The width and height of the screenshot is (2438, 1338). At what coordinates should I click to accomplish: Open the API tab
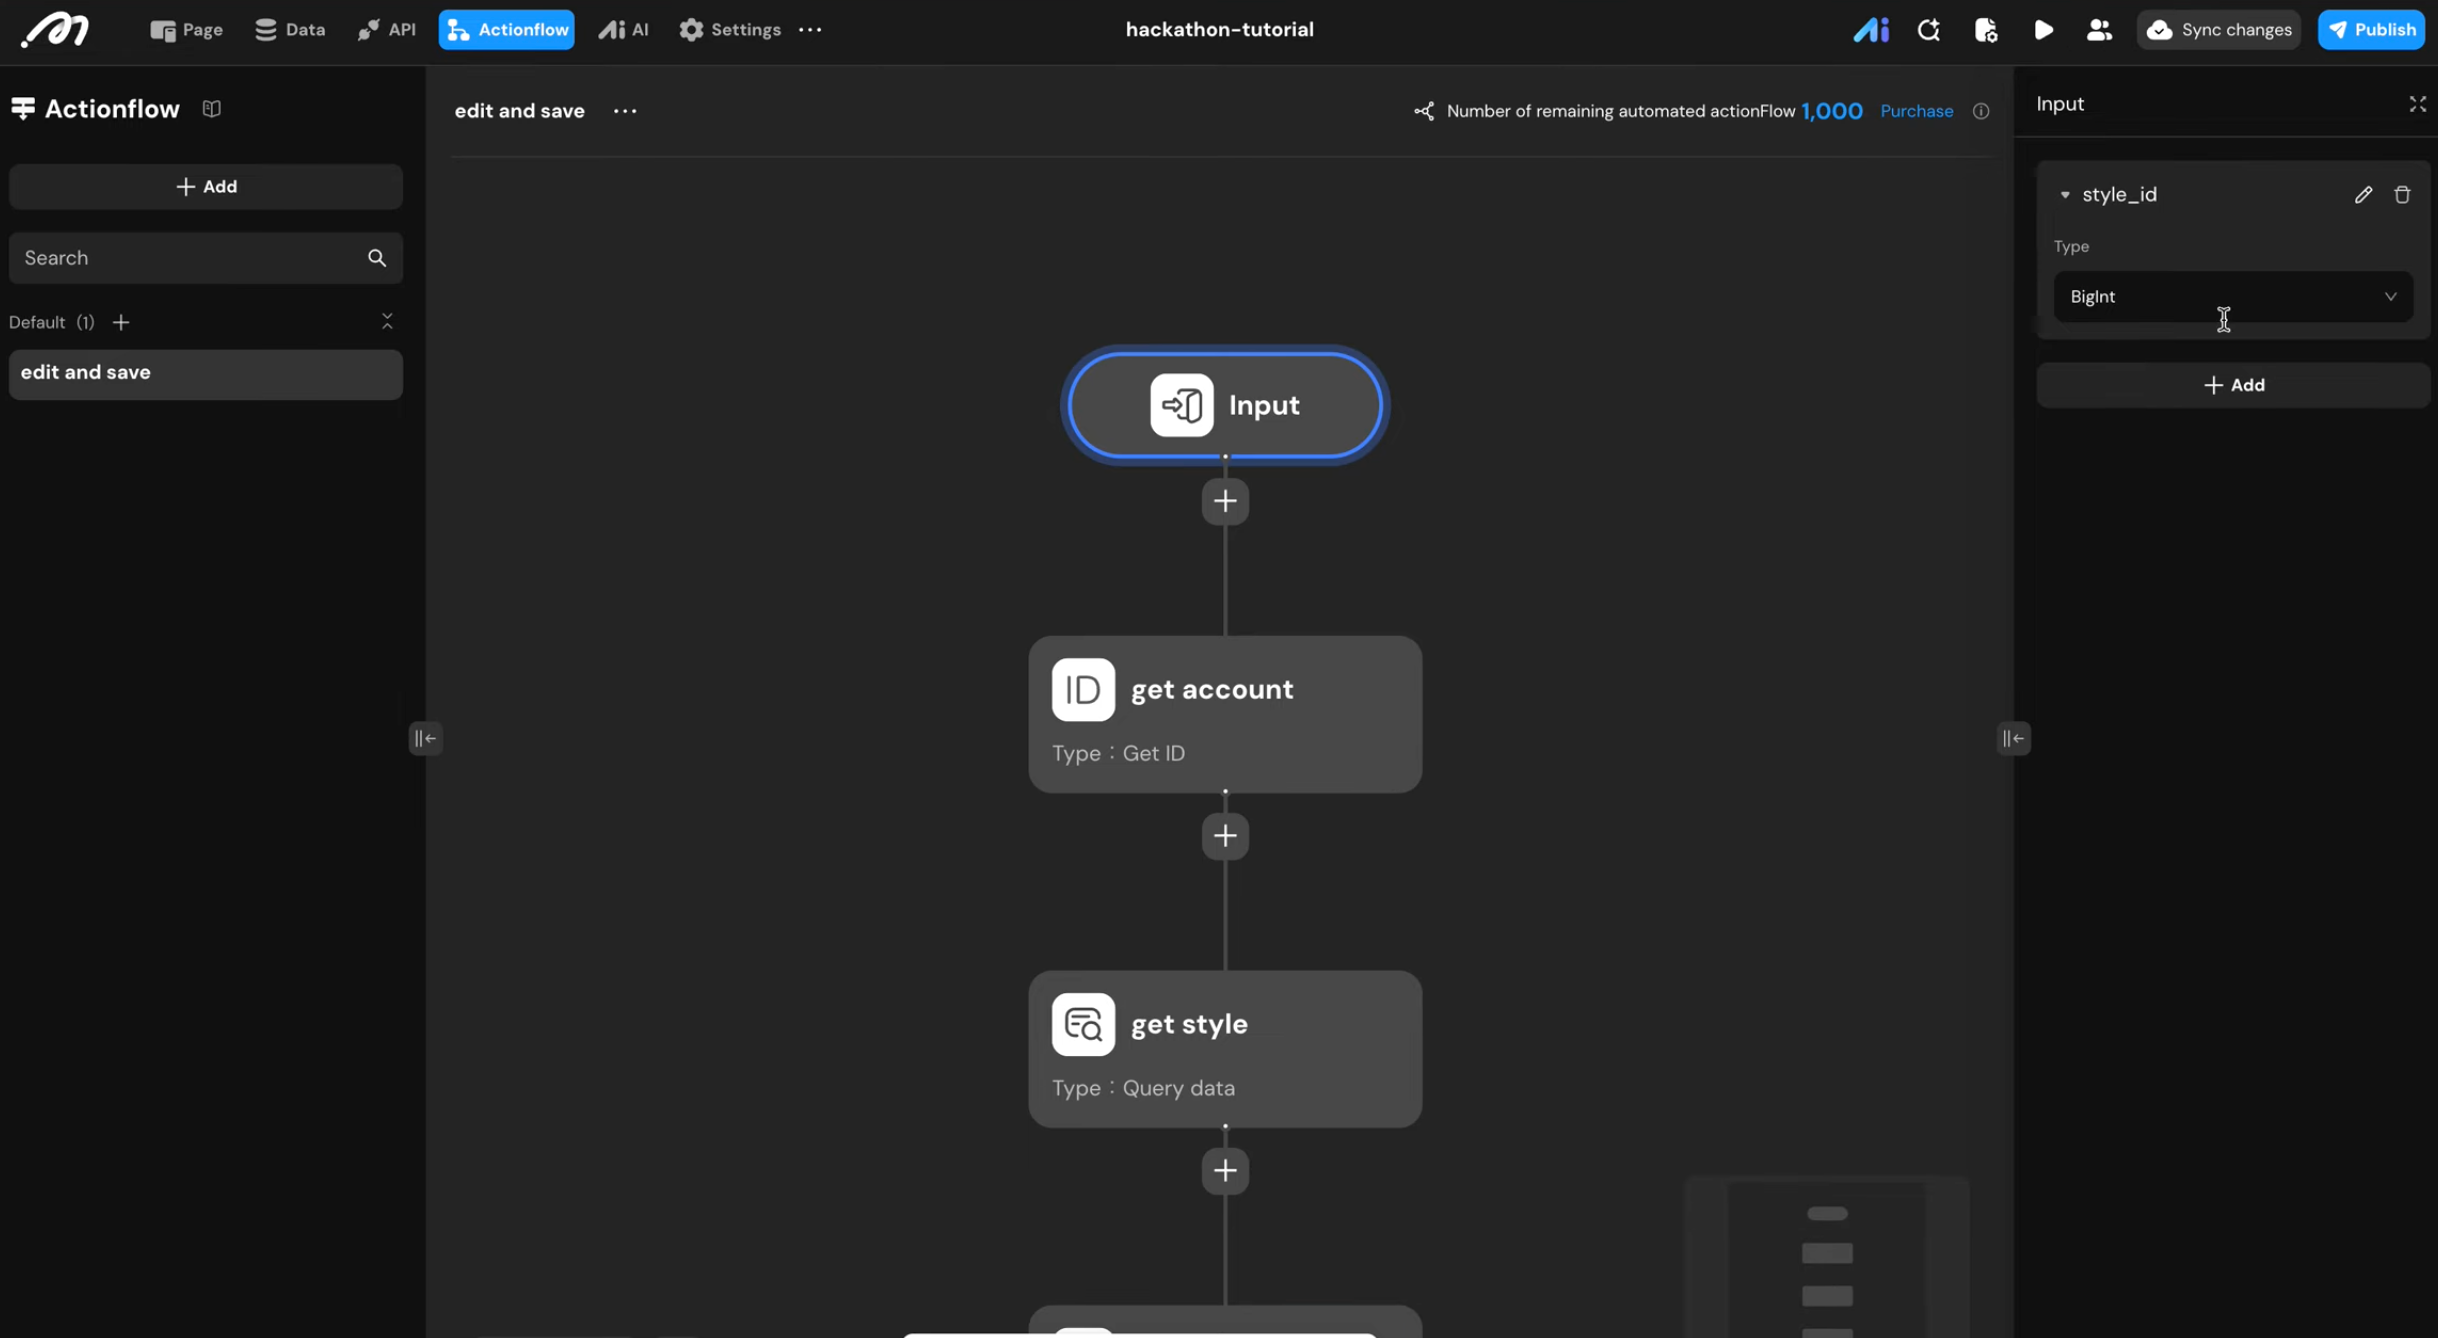pyautogui.click(x=387, y=30)
